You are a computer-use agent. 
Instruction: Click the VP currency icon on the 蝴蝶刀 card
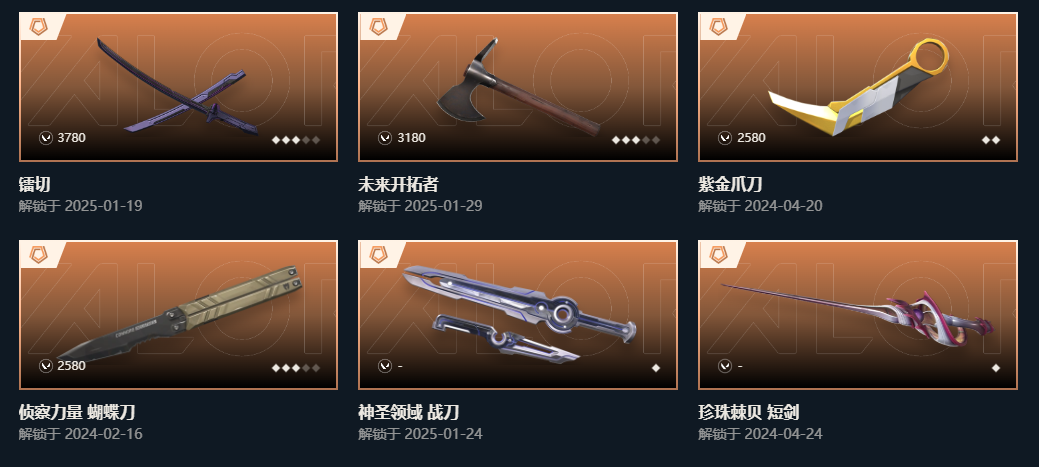[x=46, y=366]
